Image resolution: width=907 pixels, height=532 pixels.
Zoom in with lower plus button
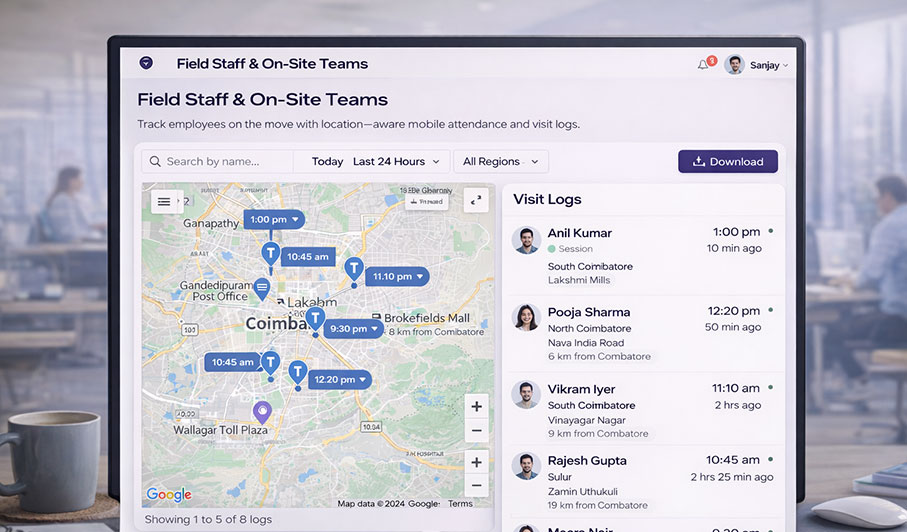pos(477,462)
